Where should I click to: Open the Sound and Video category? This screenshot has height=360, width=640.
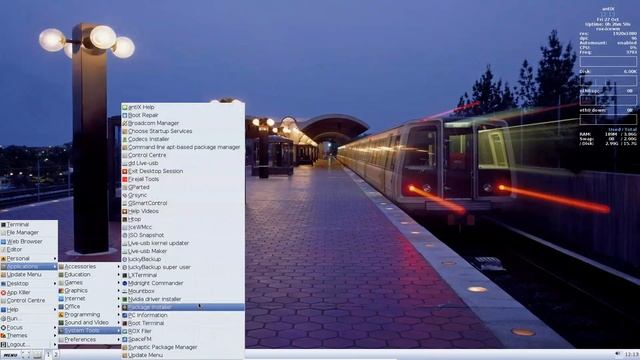click(89, 322)
